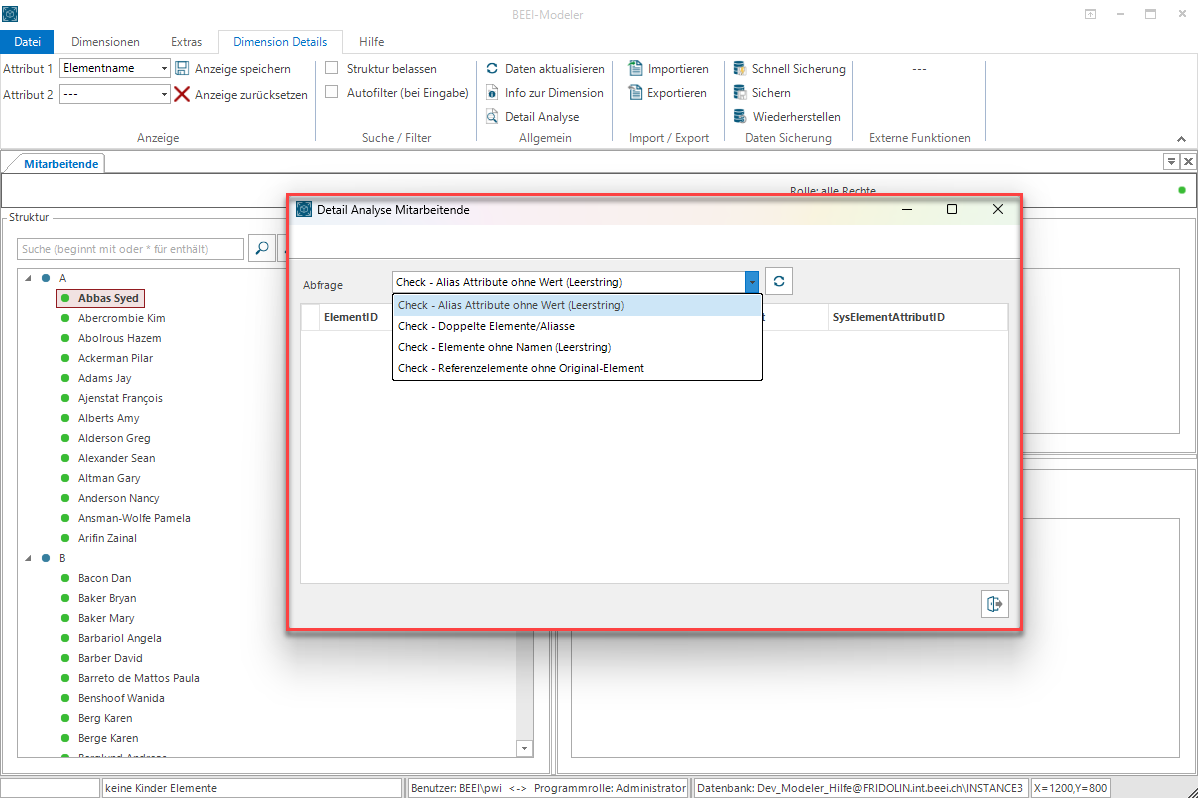Toggle Autofilter (bei Eingabe) checkbox
The image size is (1198, 798).
332,92
